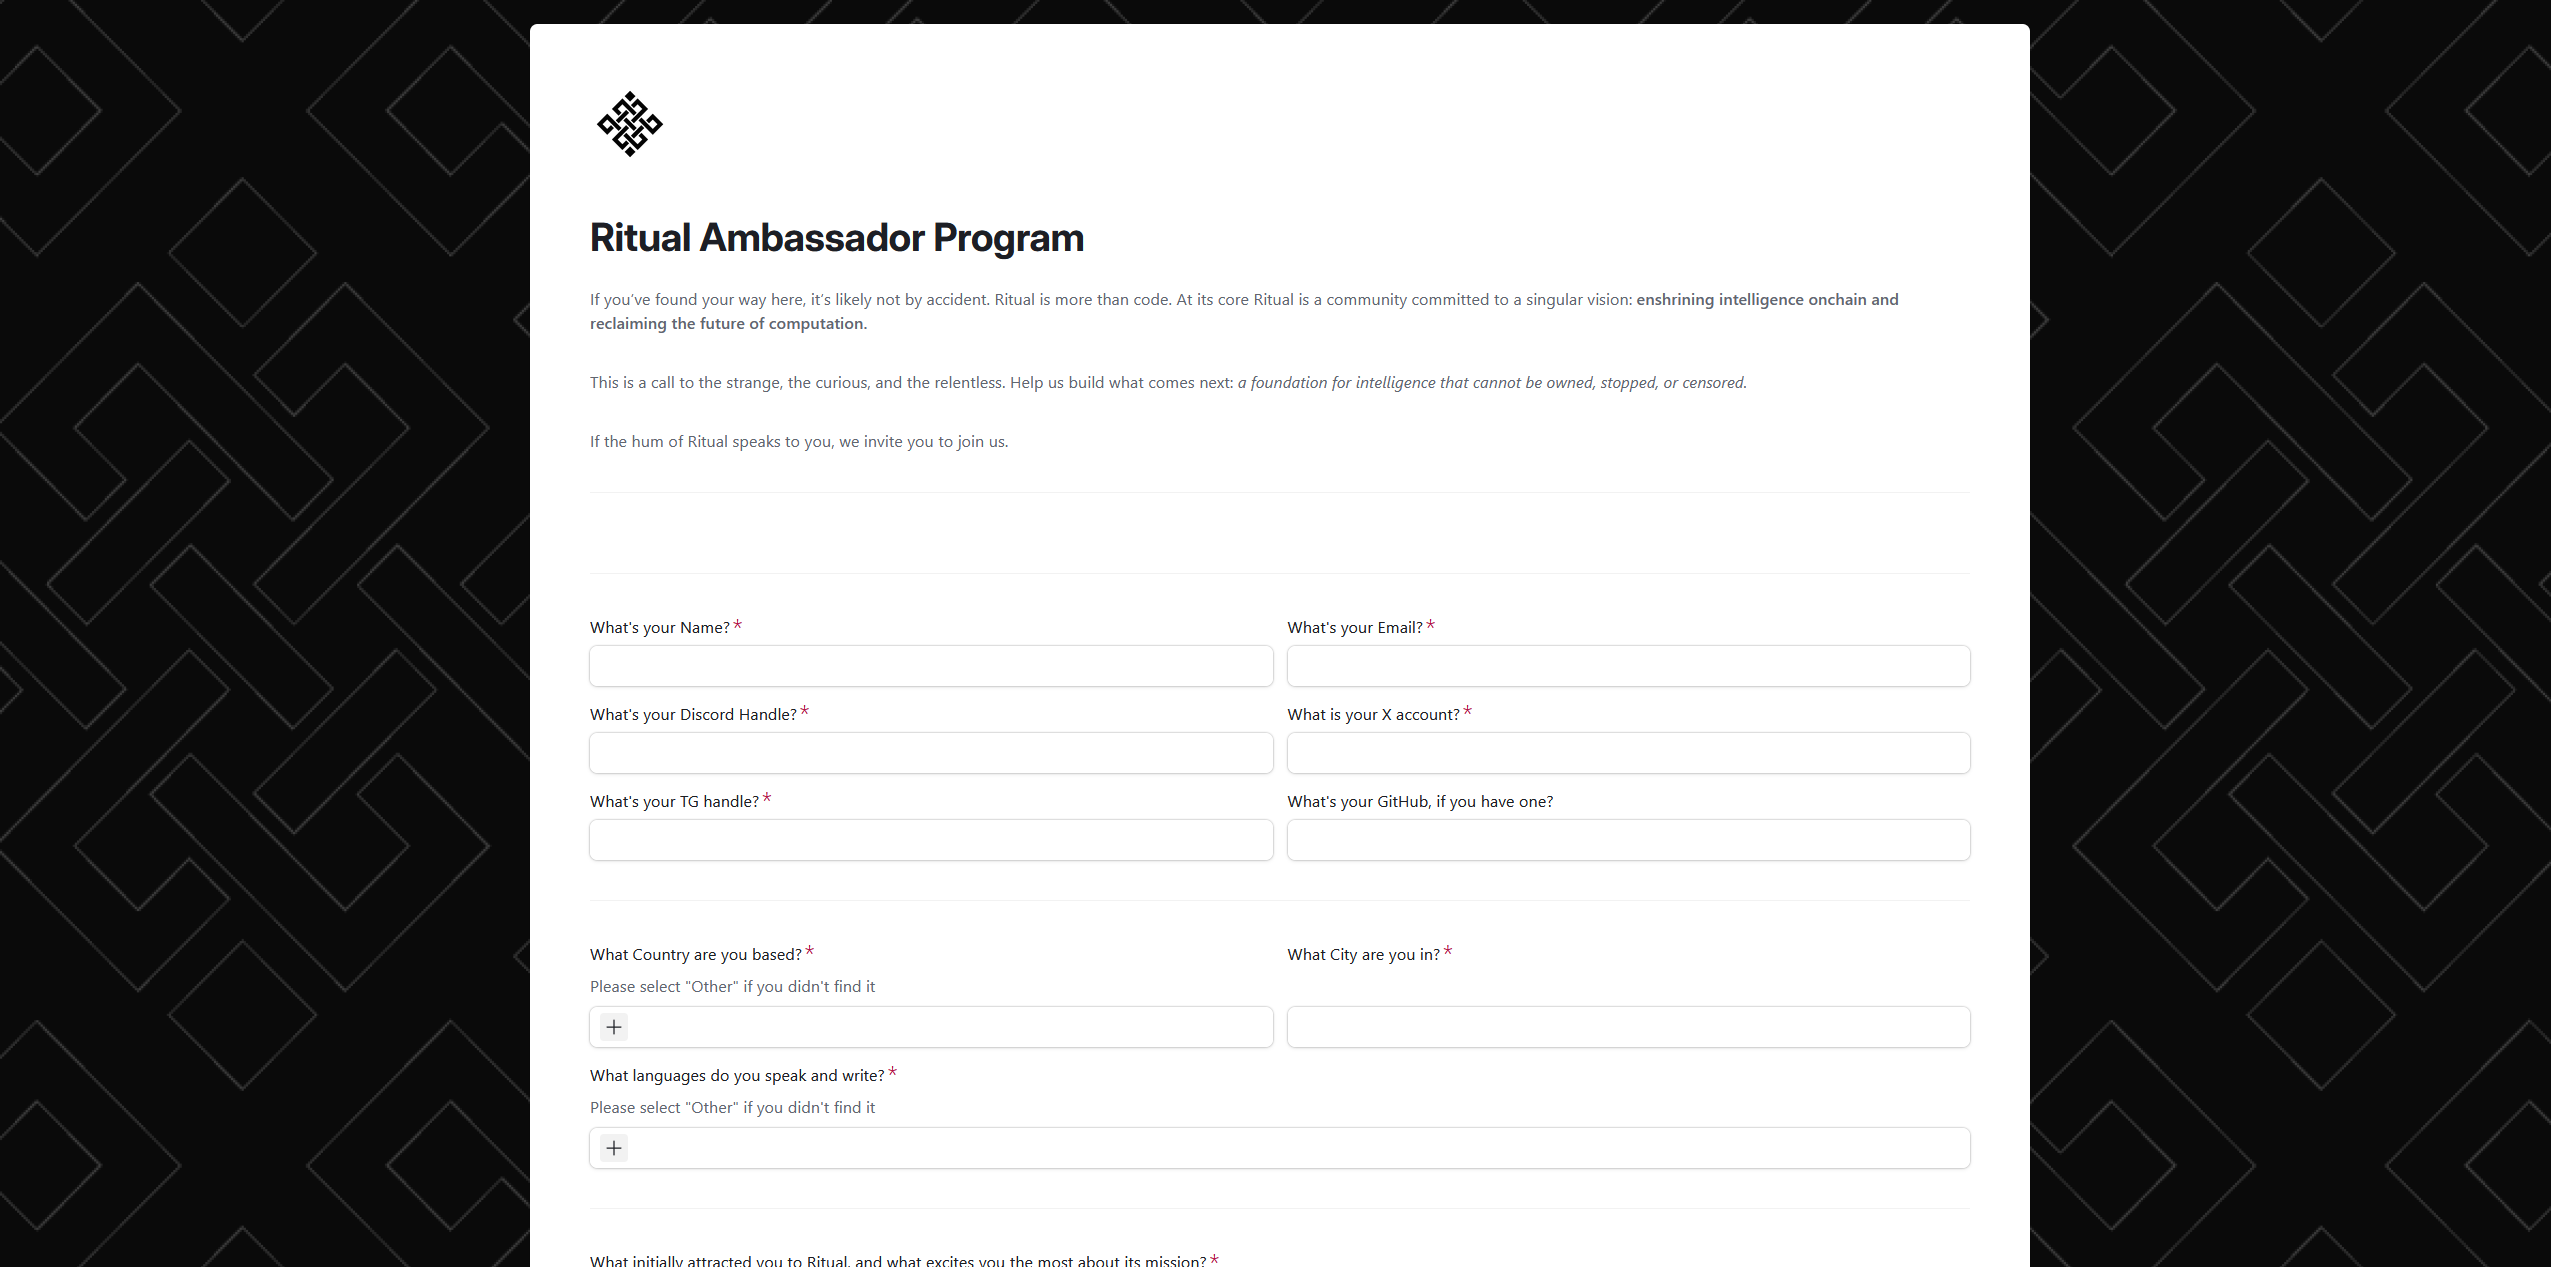Click the X account text box
Screen dimensions: 2551x1267
(x=1628, y=753)
